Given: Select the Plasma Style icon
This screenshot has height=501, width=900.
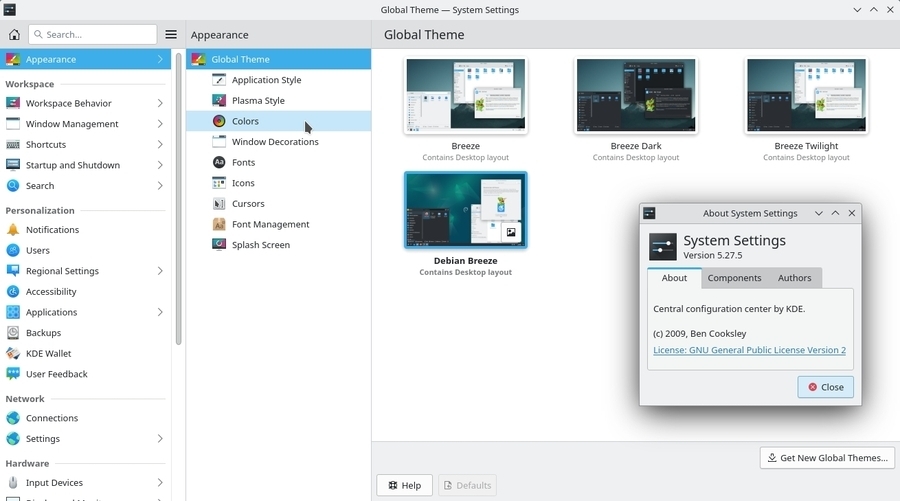Looking at the screenshot, I should click(x=219, y=100).
